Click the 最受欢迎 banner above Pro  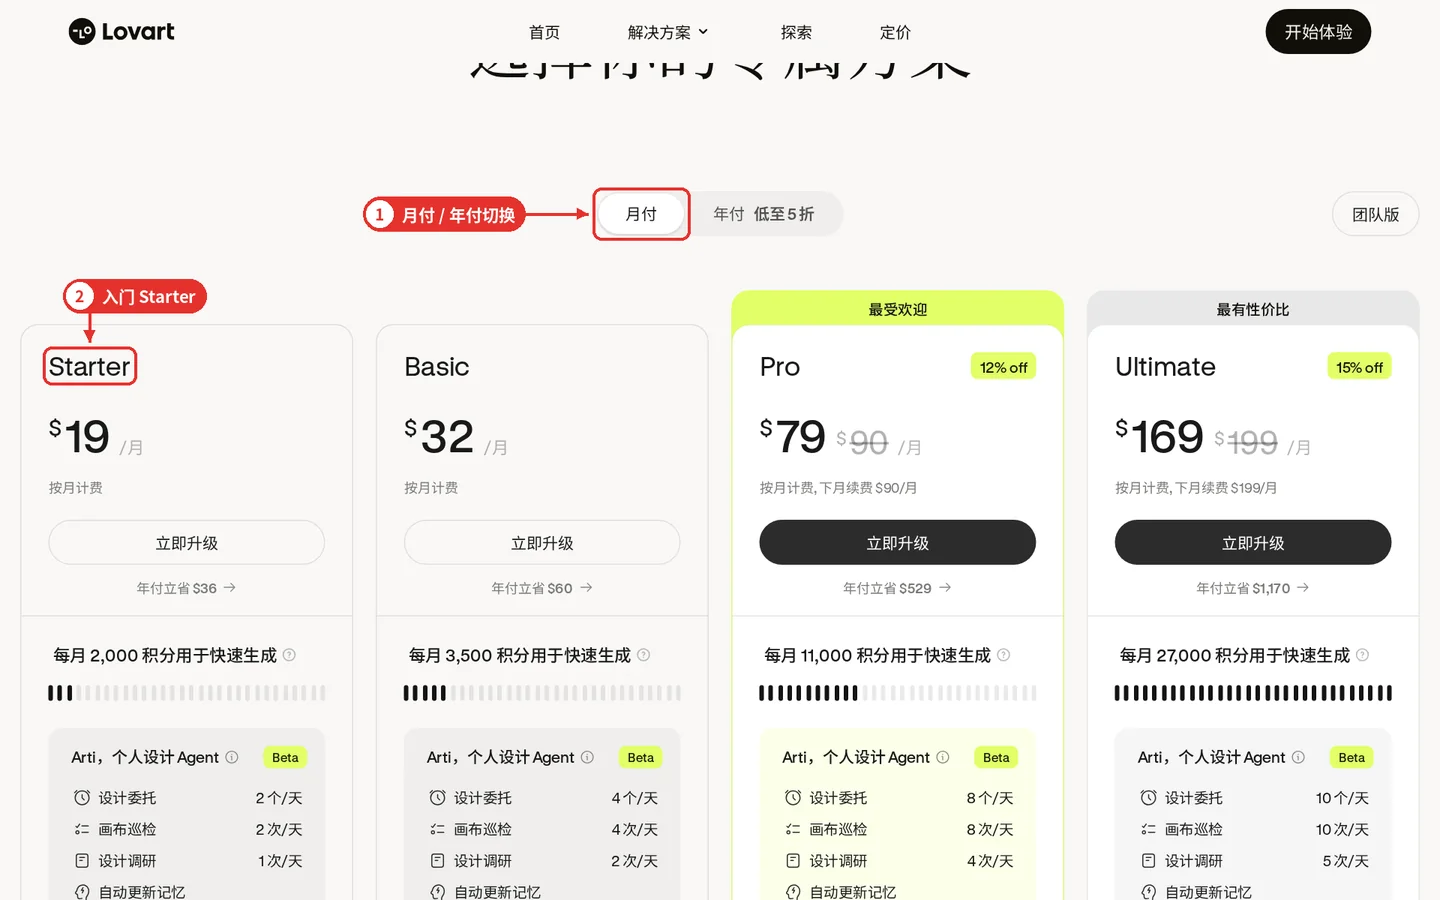click(897, 309)
